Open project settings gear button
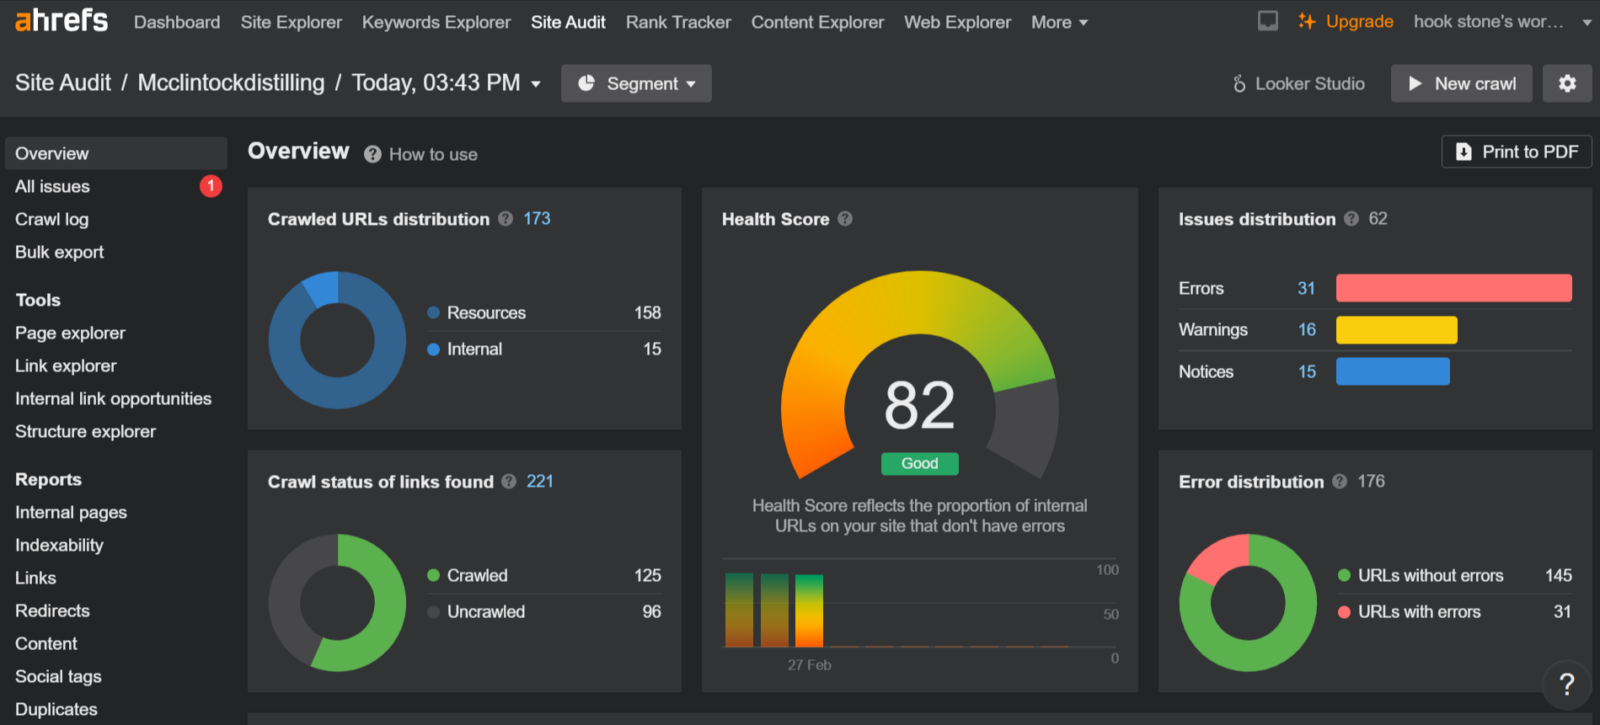Image resolution: width=1600 pixels, height=725 pixels. tap(1567, 84)
